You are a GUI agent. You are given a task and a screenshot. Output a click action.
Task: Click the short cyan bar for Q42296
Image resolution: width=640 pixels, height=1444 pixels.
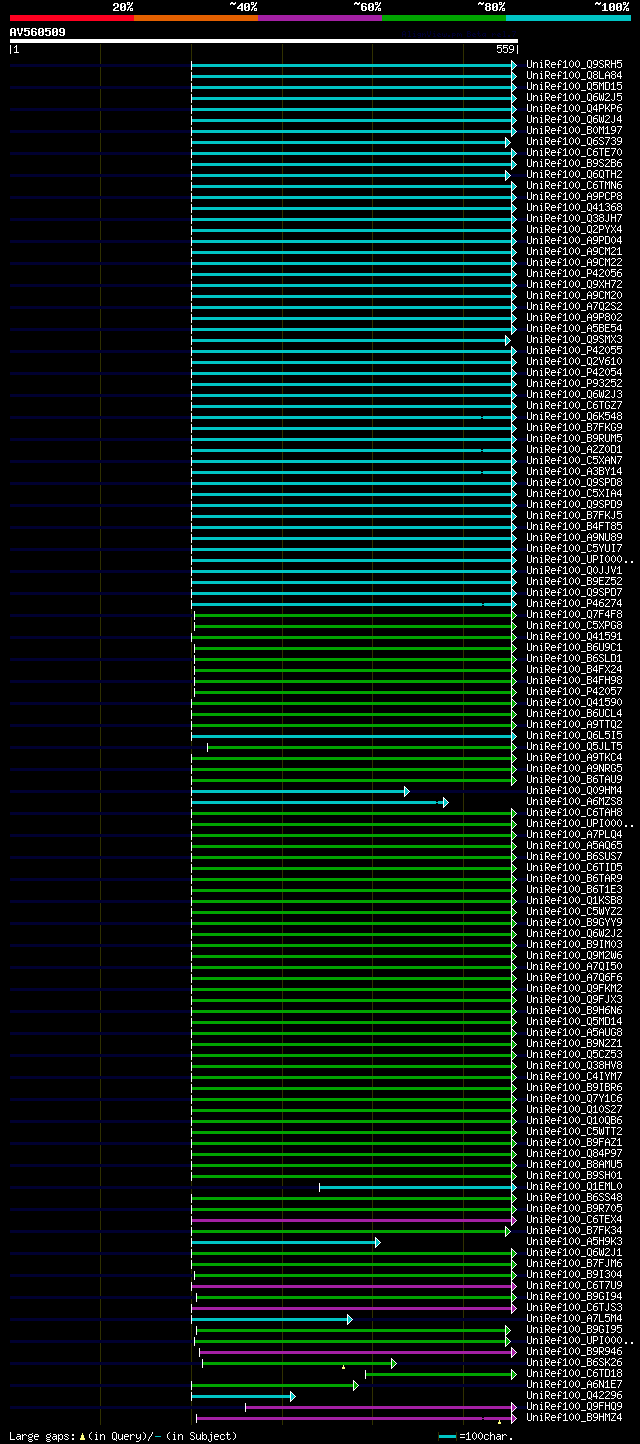(x=243, y=1396)
